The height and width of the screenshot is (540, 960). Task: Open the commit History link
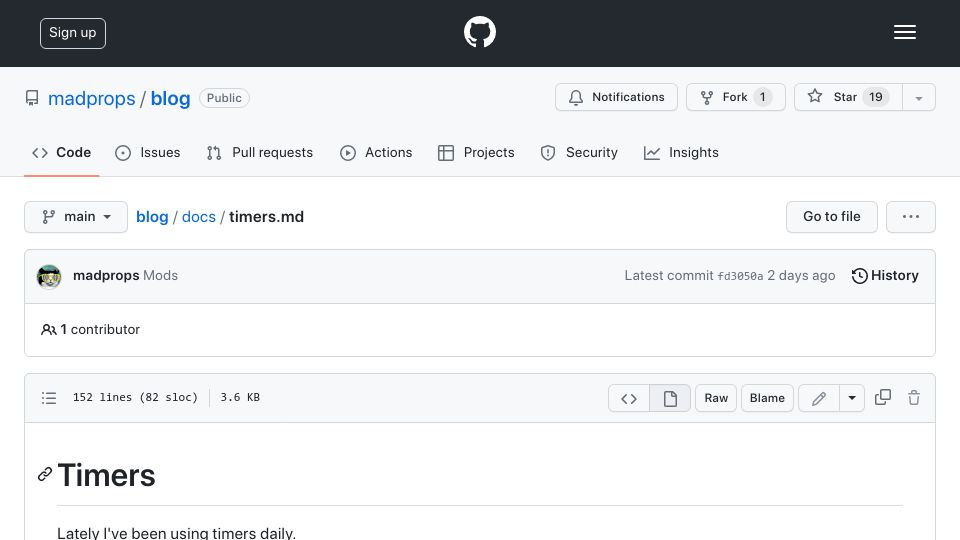coord(885,276)
